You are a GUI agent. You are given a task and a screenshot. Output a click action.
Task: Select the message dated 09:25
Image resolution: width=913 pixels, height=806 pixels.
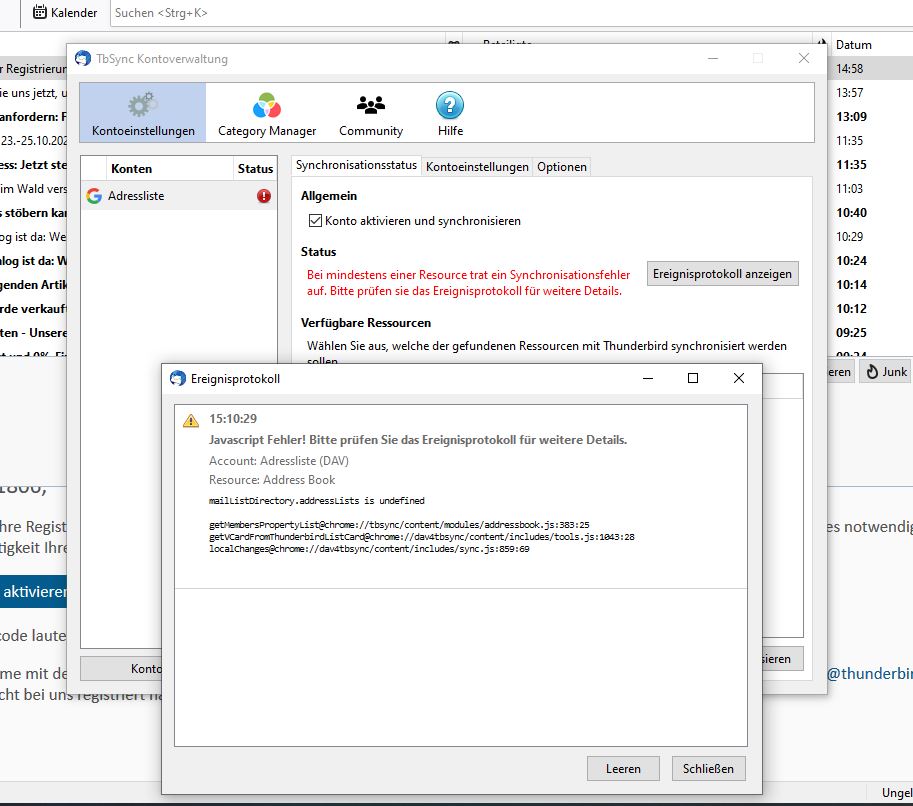tap(851, 333)
